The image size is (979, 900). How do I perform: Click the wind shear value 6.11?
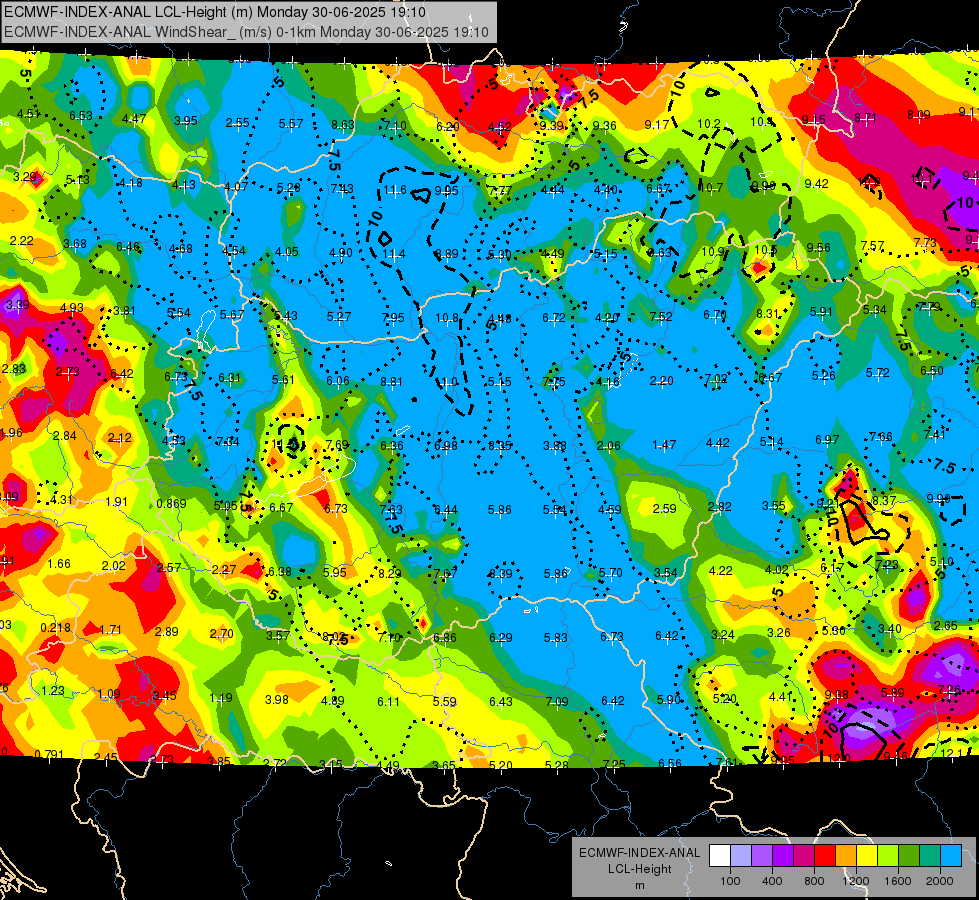click(388, 701)
